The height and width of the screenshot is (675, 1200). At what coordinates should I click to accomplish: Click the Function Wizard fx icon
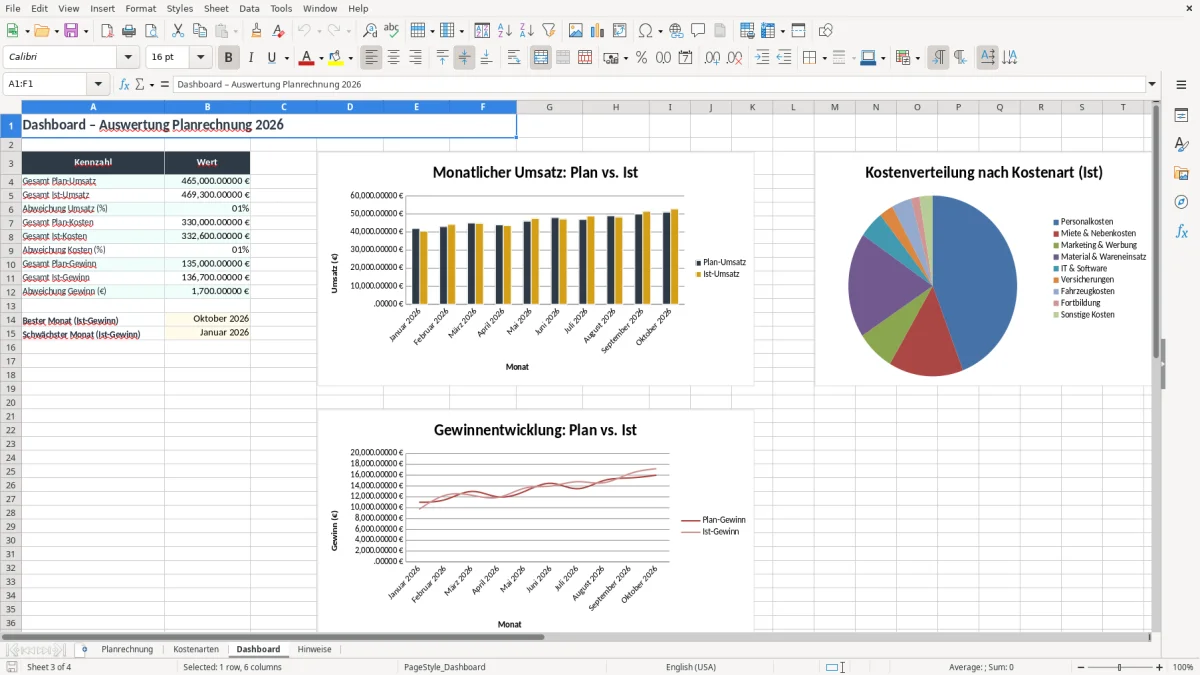(124, 85)
